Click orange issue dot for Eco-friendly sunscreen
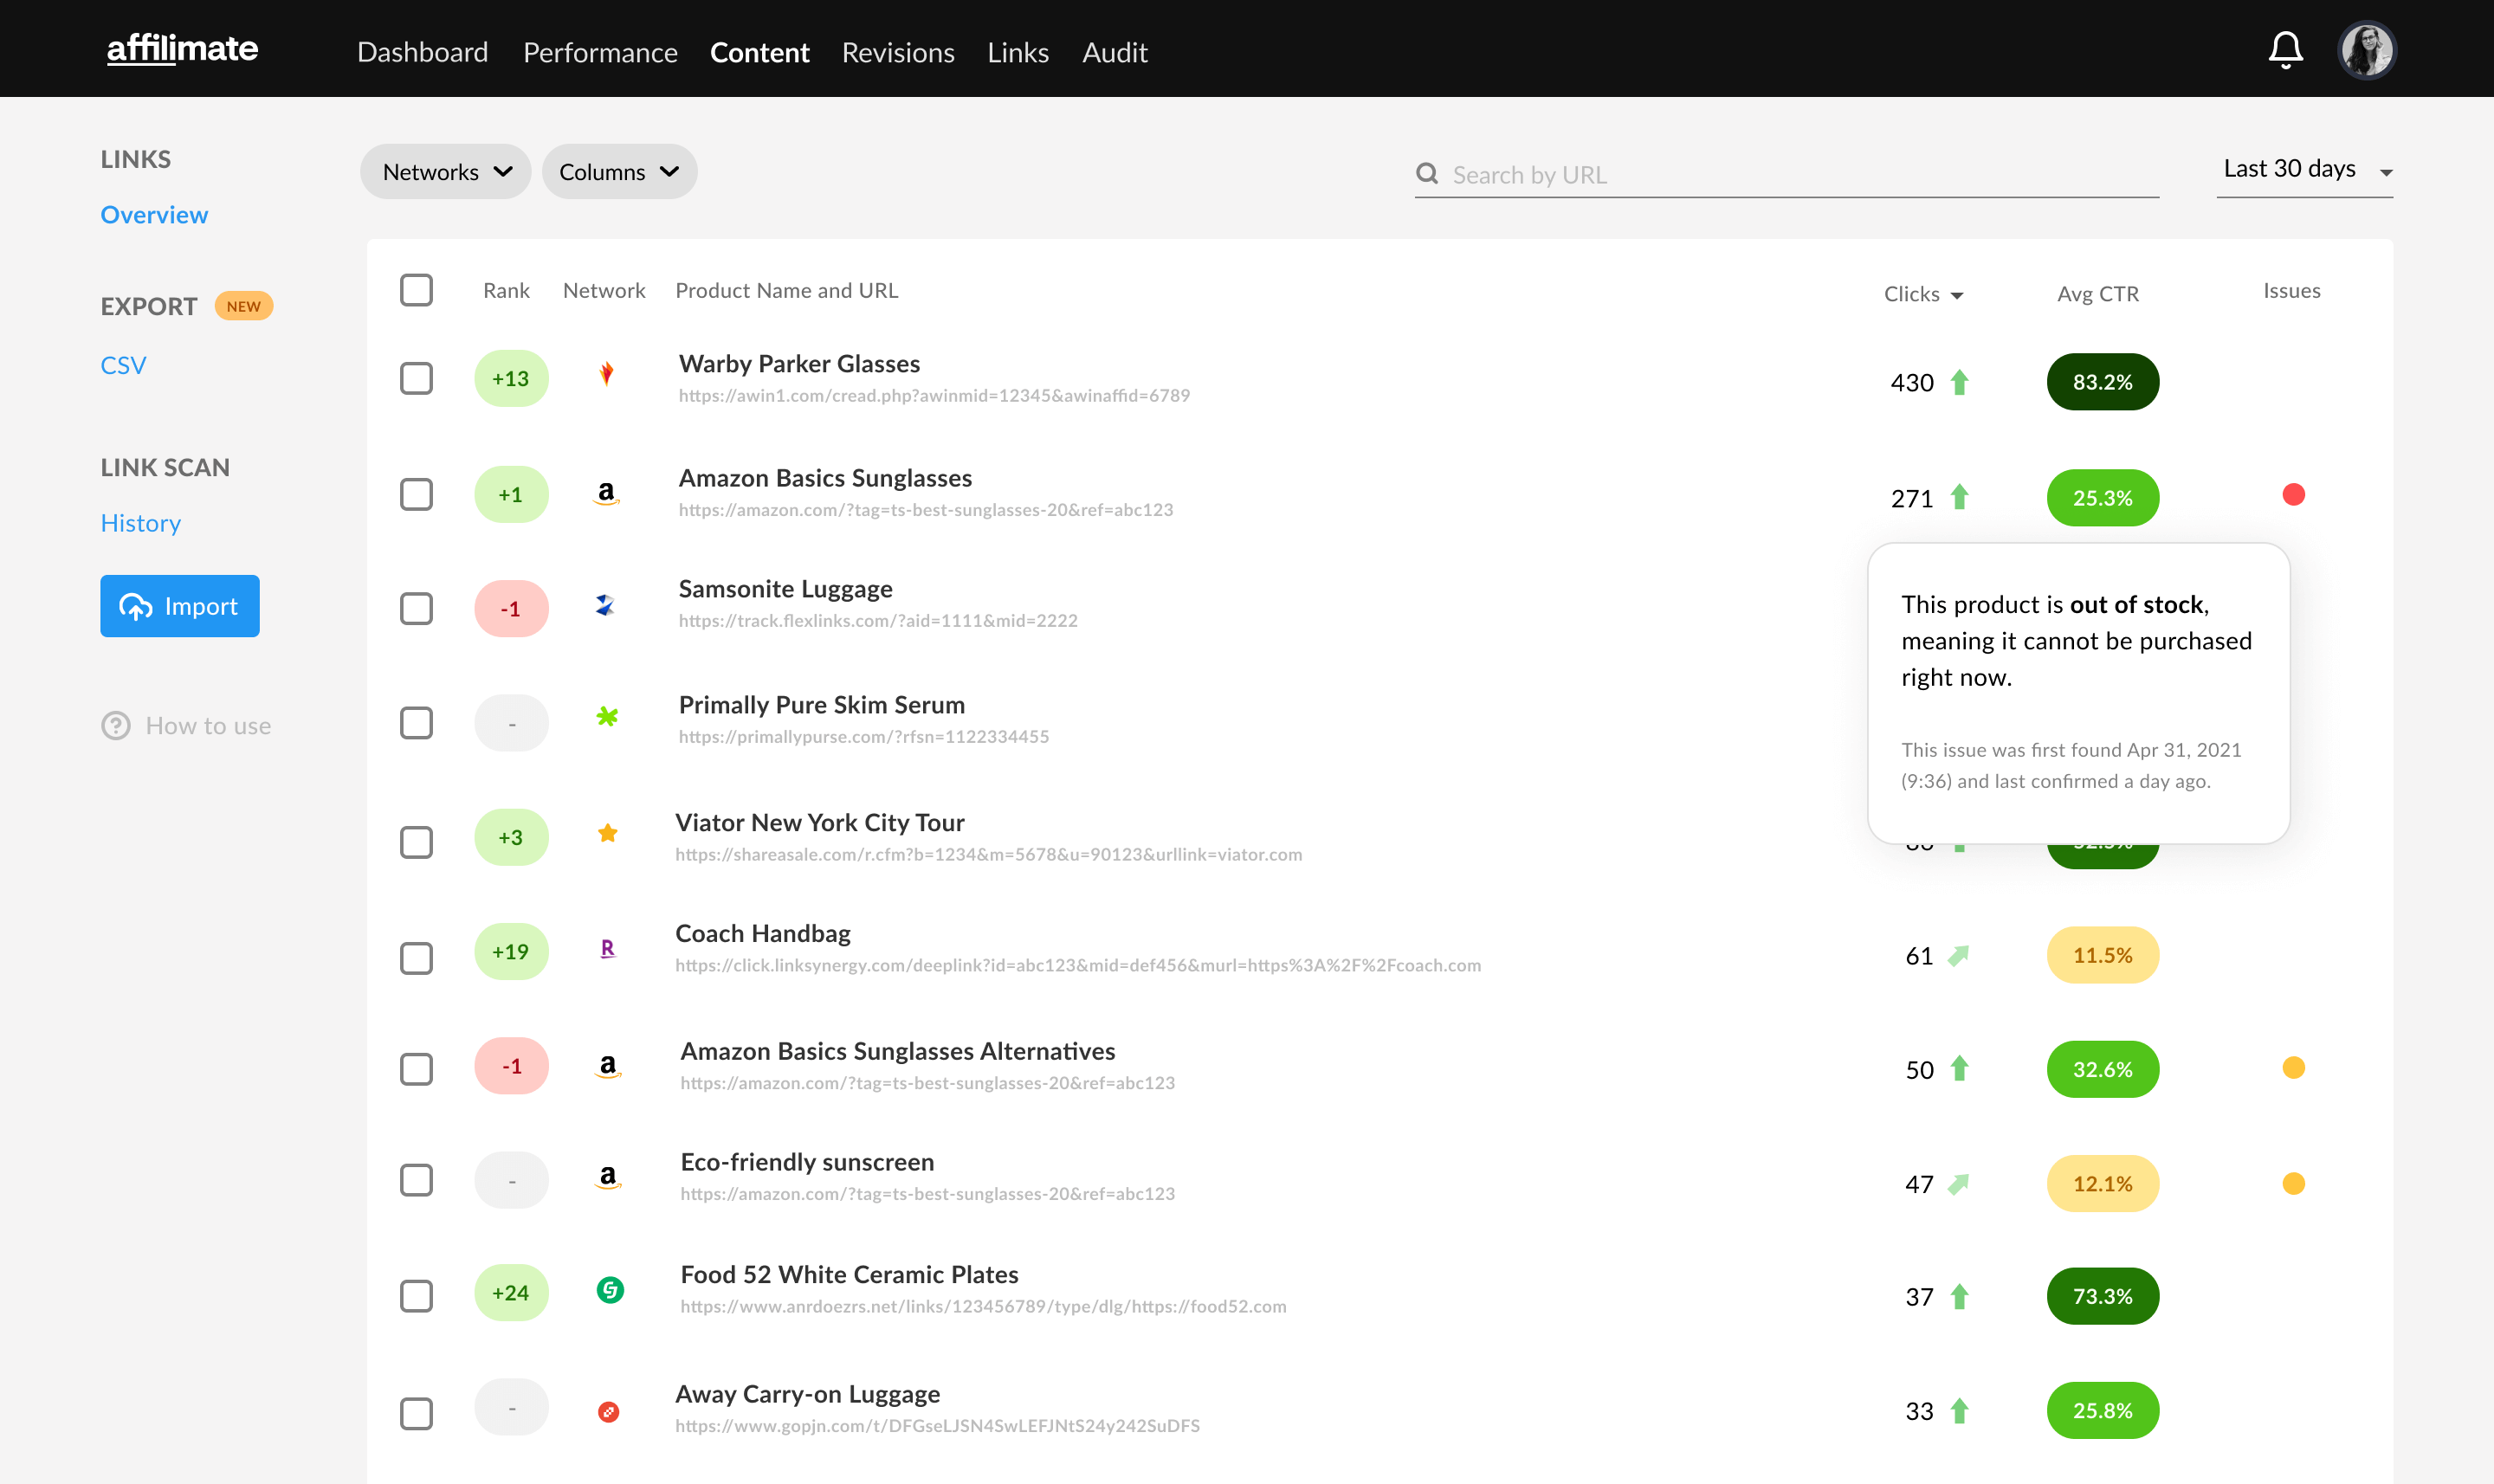The width and height of the screenshot is (2494, 1484). (2293, 1184)
